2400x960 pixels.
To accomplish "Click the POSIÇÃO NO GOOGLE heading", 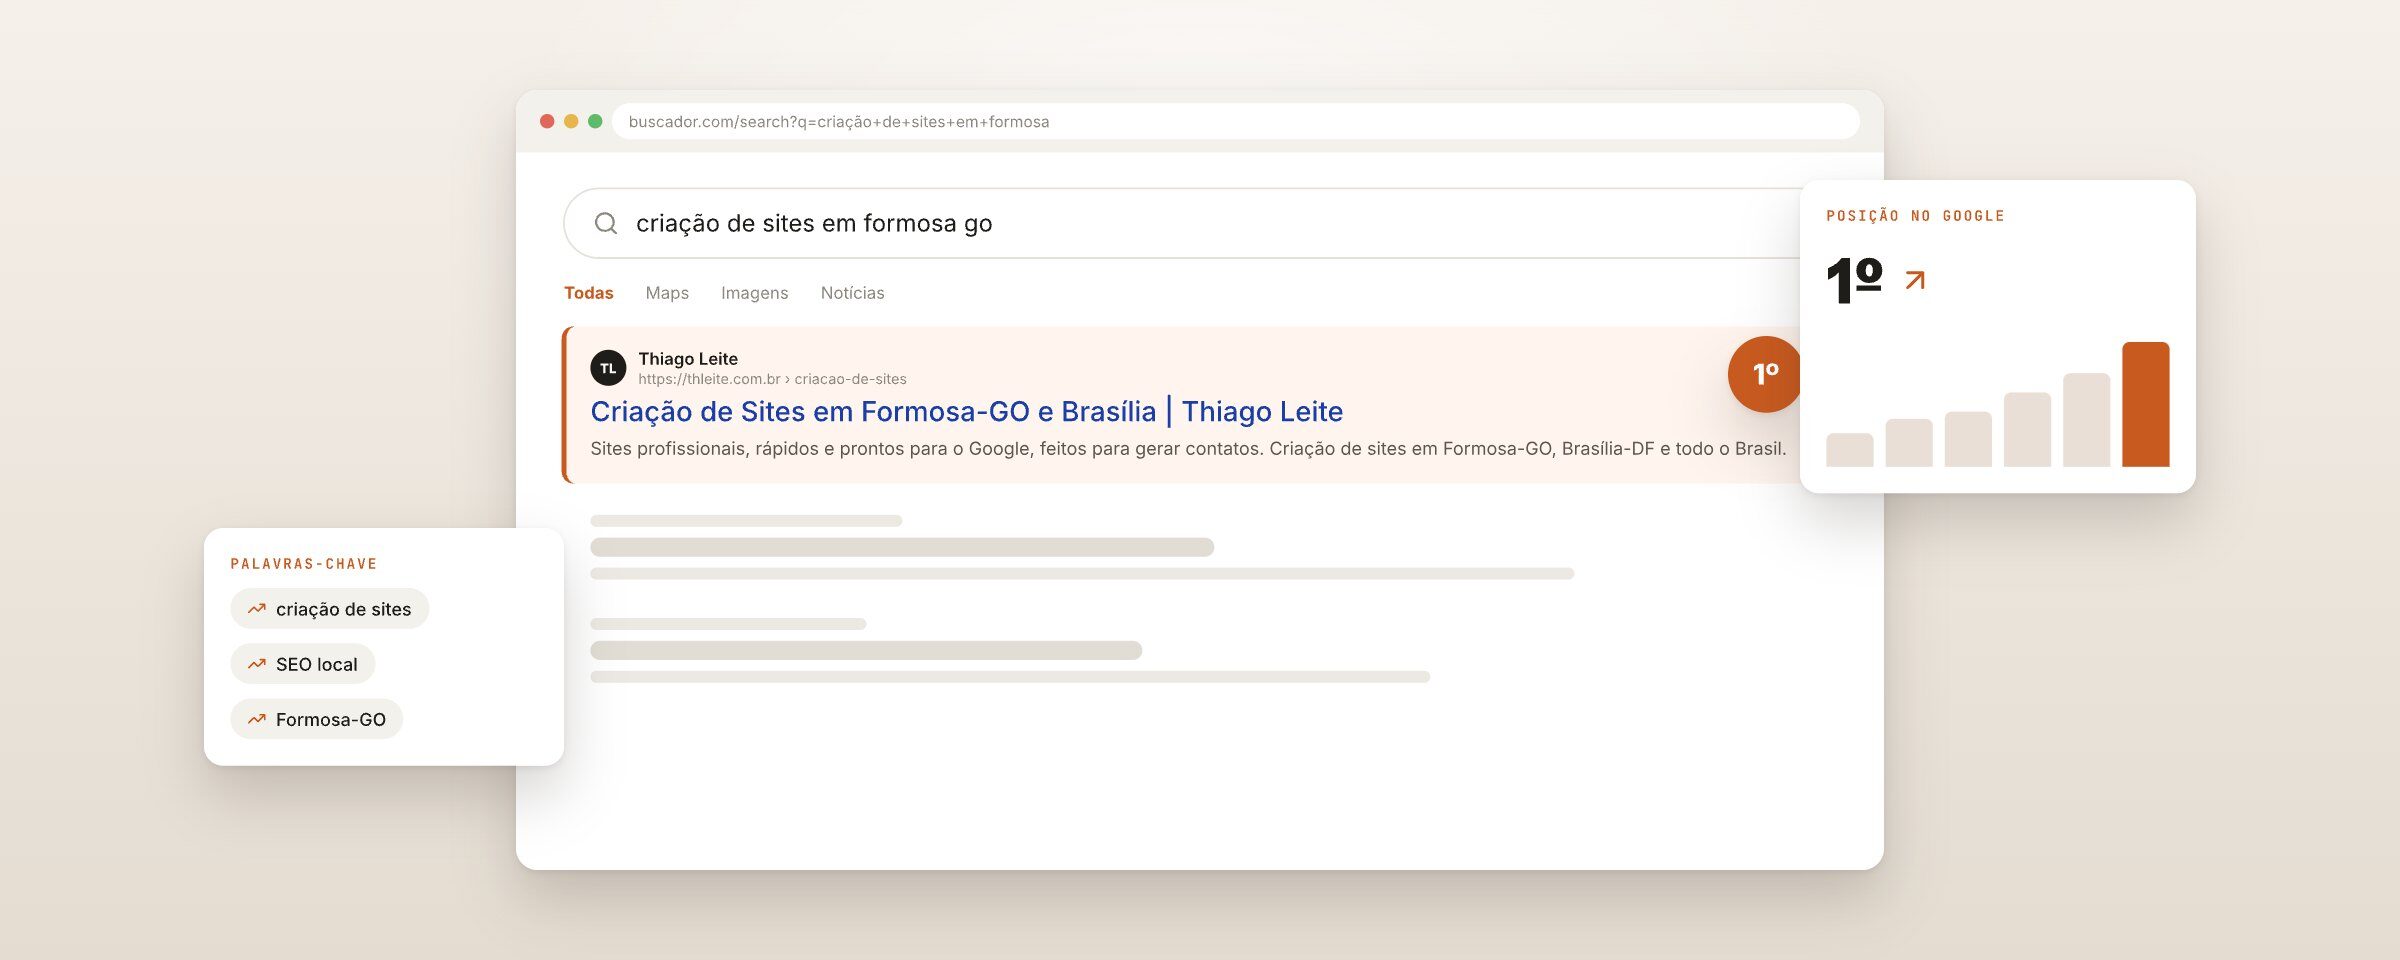I will tap(1915, 216).
